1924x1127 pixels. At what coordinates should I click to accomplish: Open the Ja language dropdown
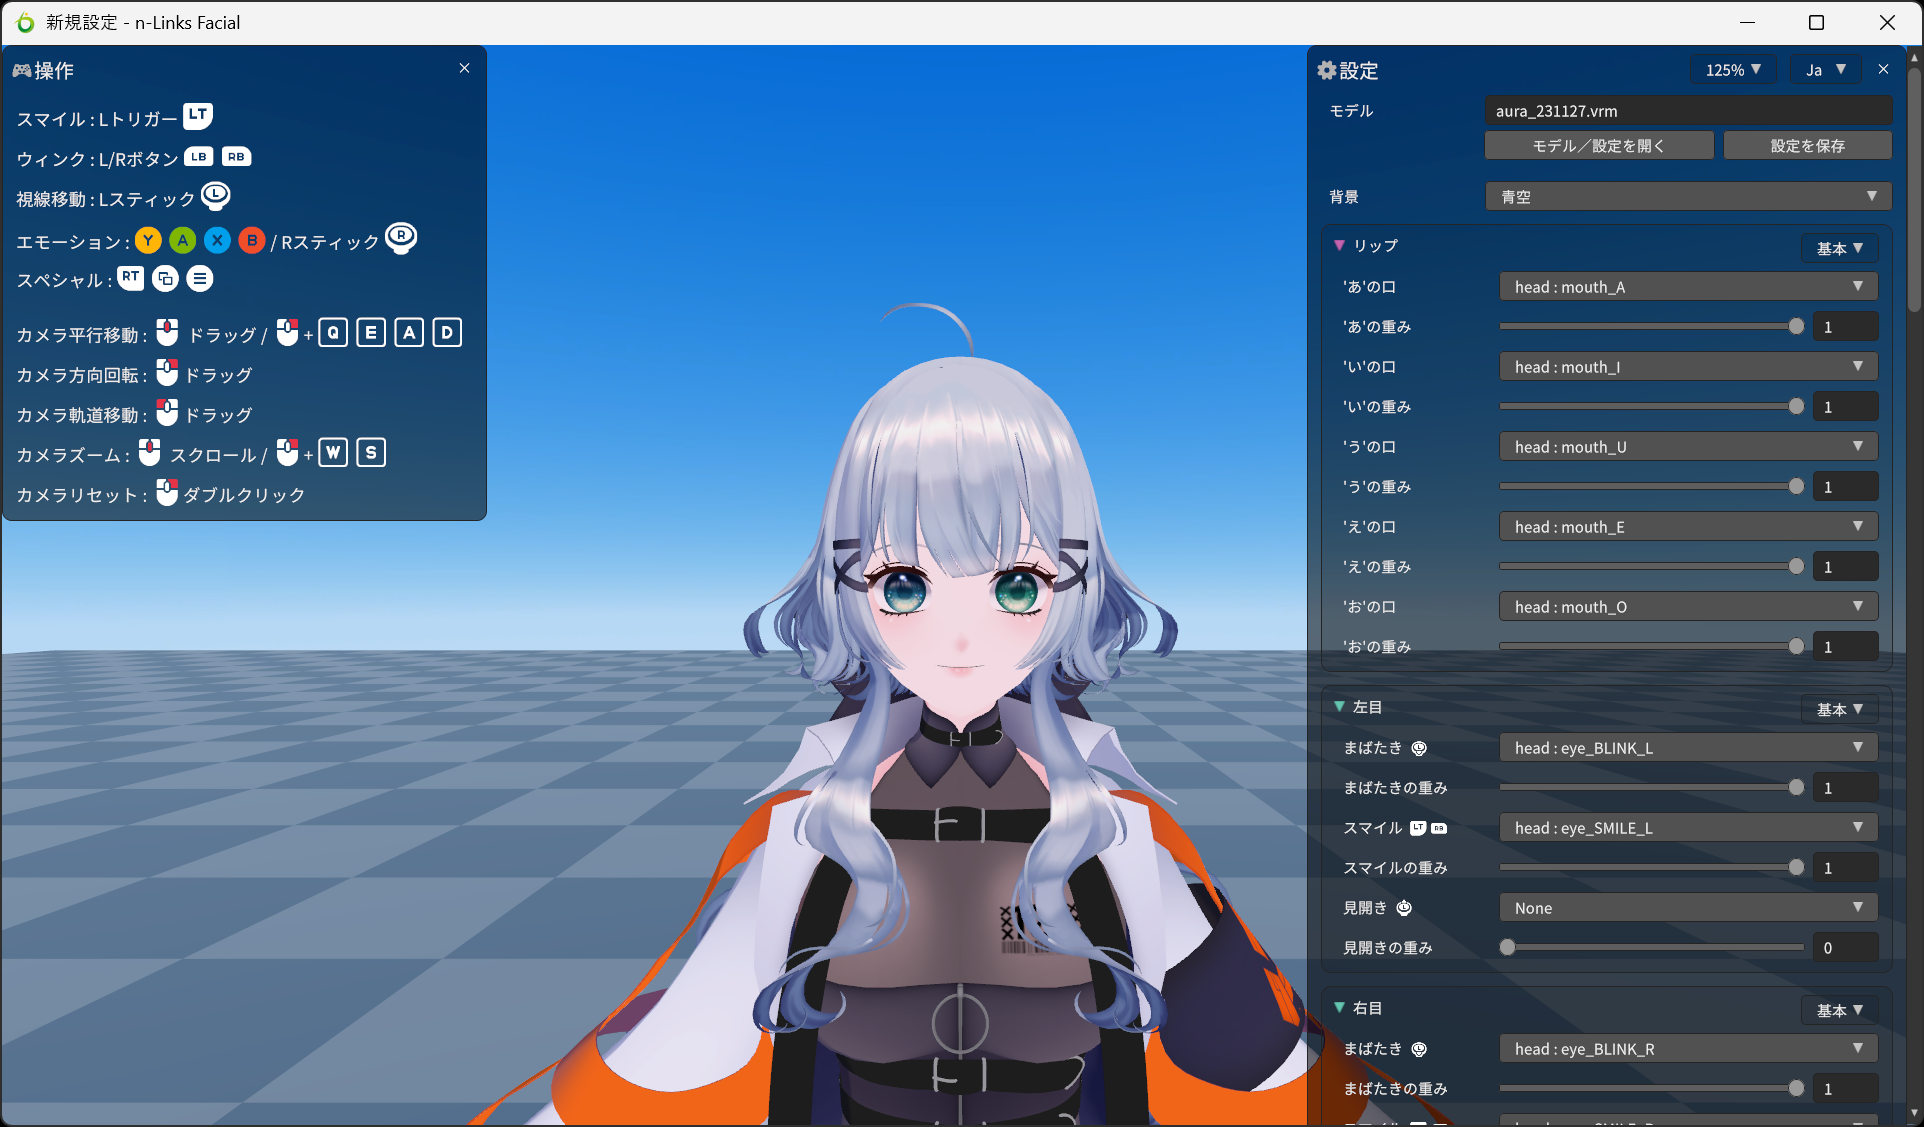1825,70
